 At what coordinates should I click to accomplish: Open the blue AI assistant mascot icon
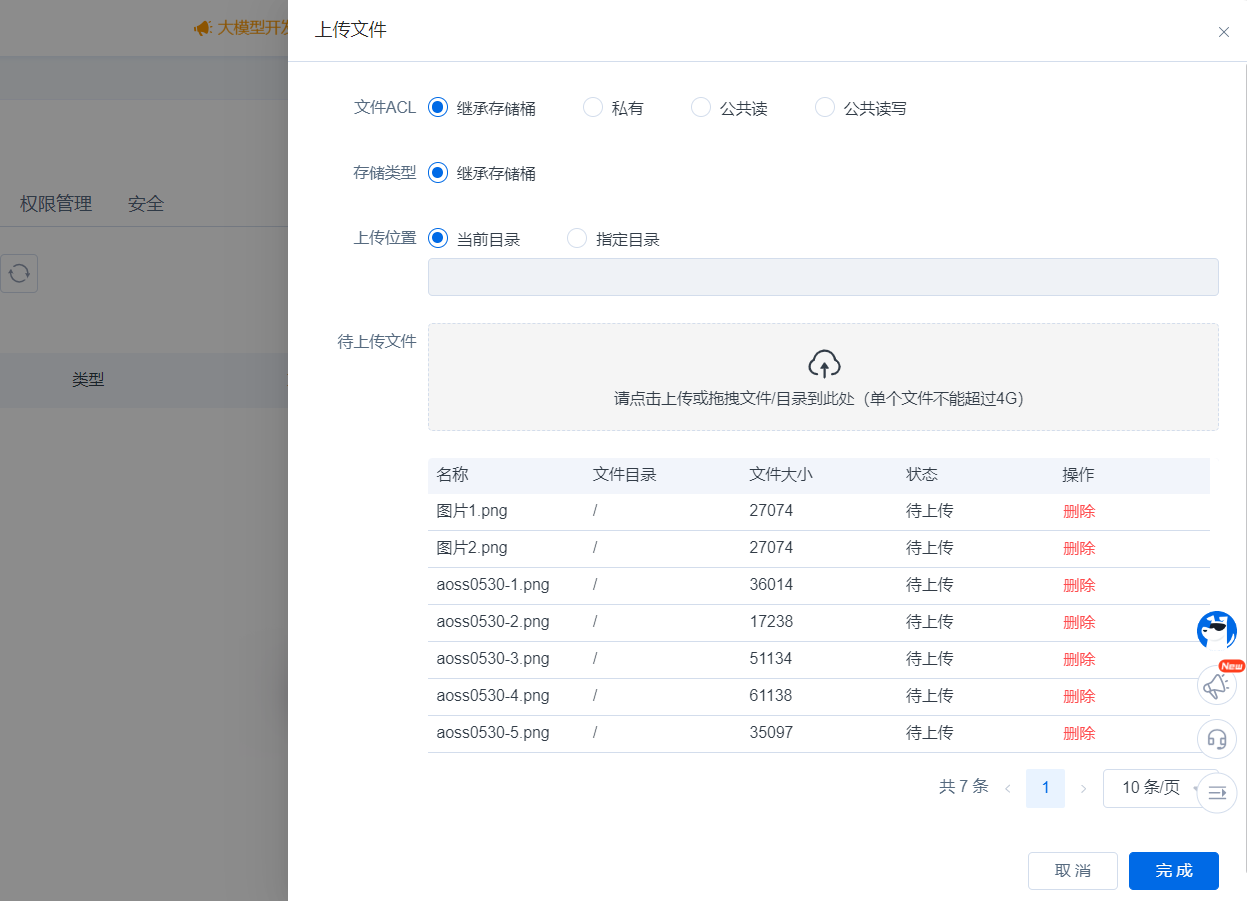pos(1216,631)
